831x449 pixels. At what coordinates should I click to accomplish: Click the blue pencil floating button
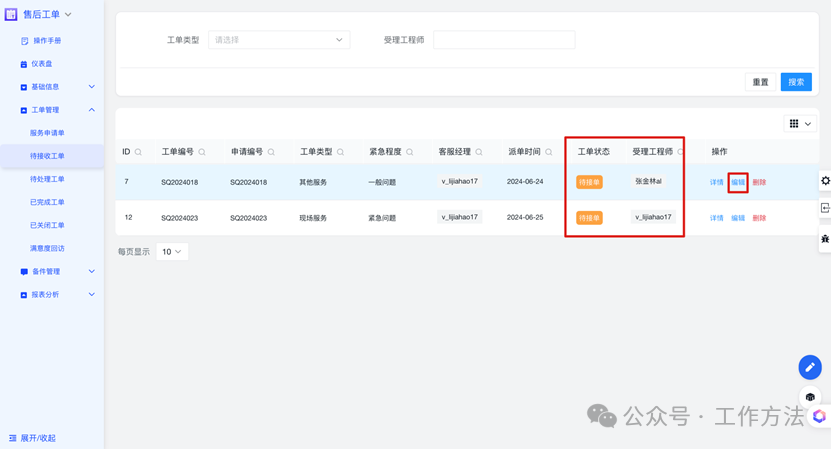click(810, 367)
